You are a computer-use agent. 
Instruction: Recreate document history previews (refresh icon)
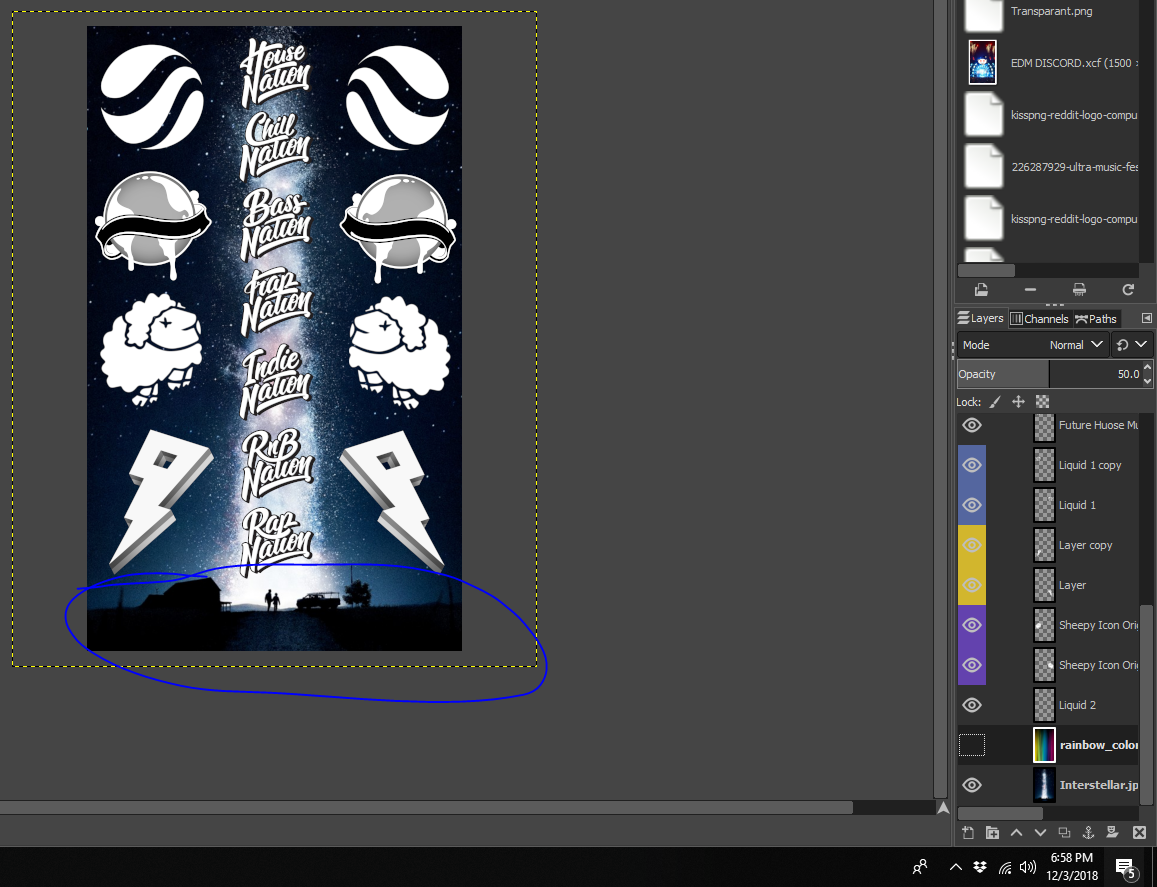coord(1127,290)
